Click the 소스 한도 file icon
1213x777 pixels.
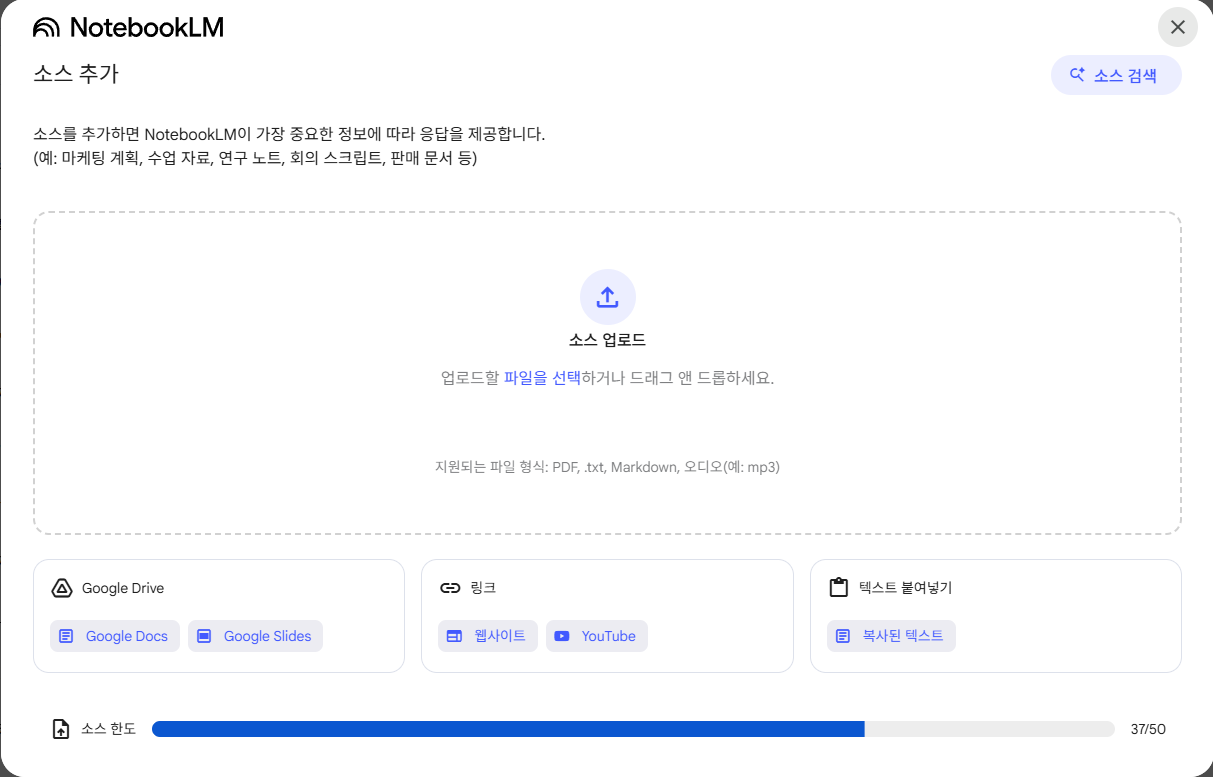click(61, 729)
